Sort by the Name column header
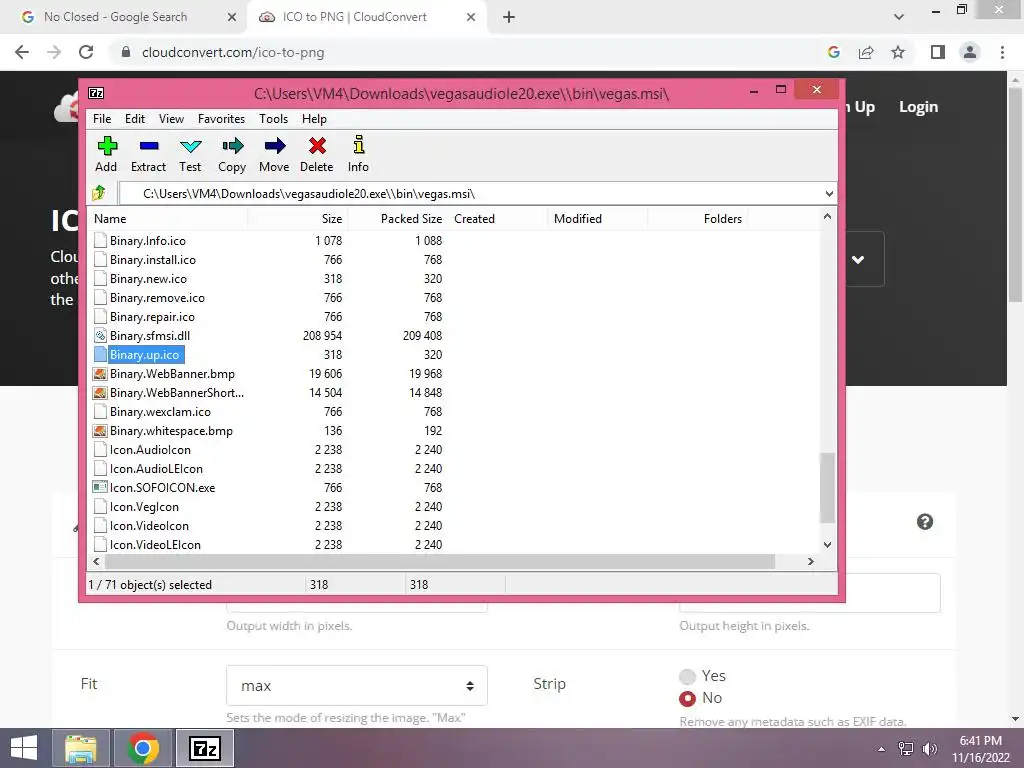 point(168,219)
